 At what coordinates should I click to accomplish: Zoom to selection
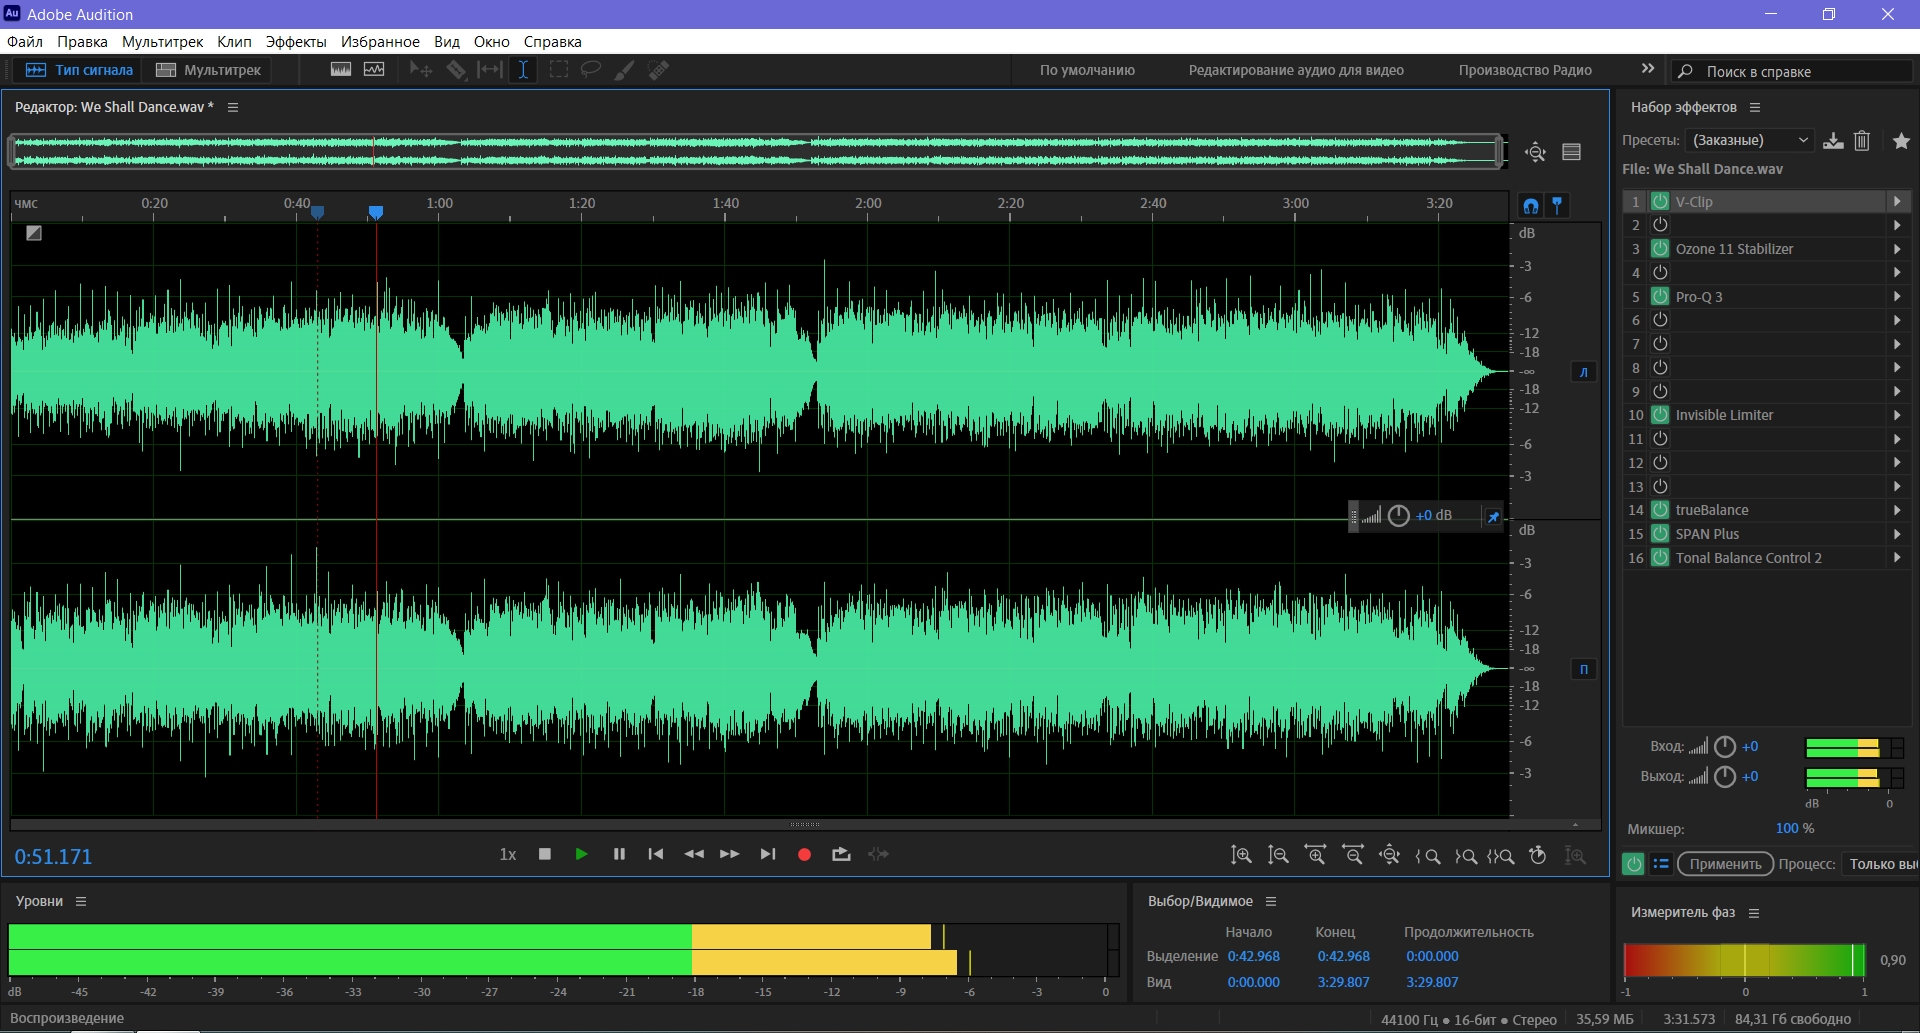point(1500,856)
